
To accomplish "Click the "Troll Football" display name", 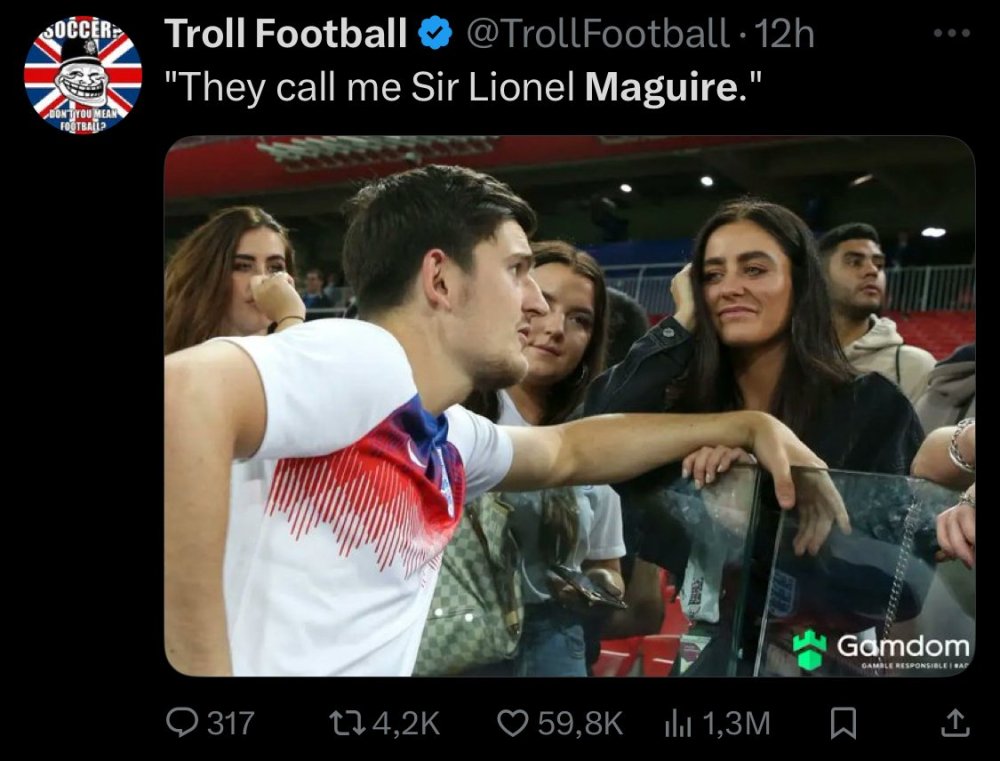I will pos(285,35).
